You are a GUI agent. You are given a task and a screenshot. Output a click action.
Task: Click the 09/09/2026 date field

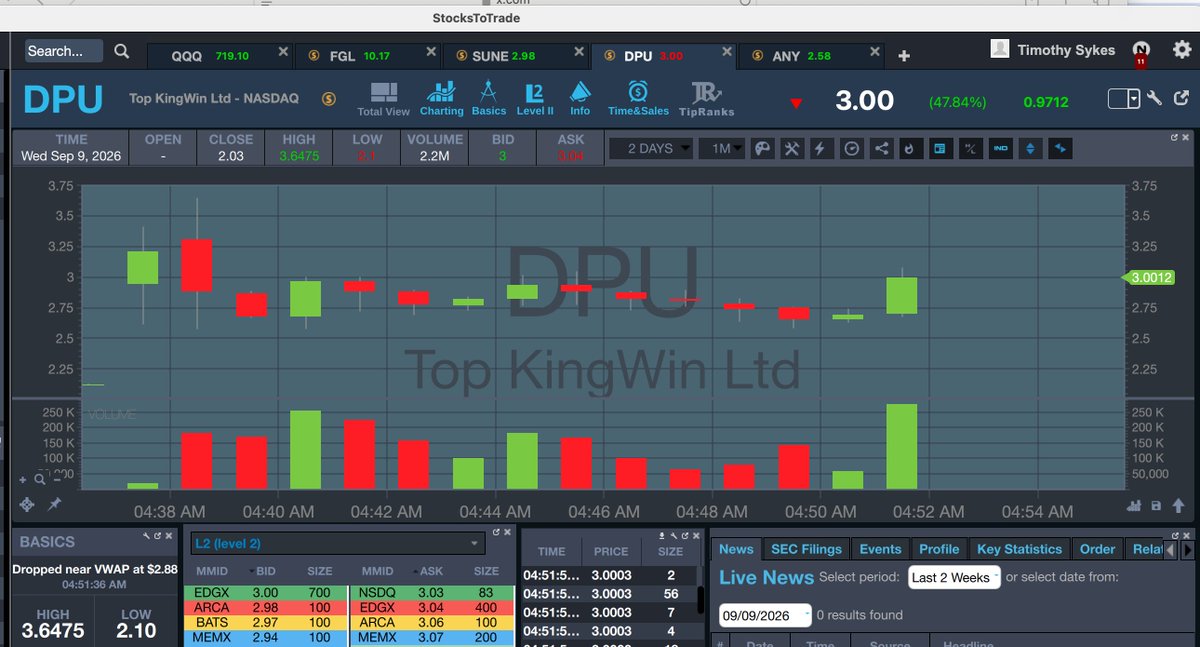pos(765,615)
